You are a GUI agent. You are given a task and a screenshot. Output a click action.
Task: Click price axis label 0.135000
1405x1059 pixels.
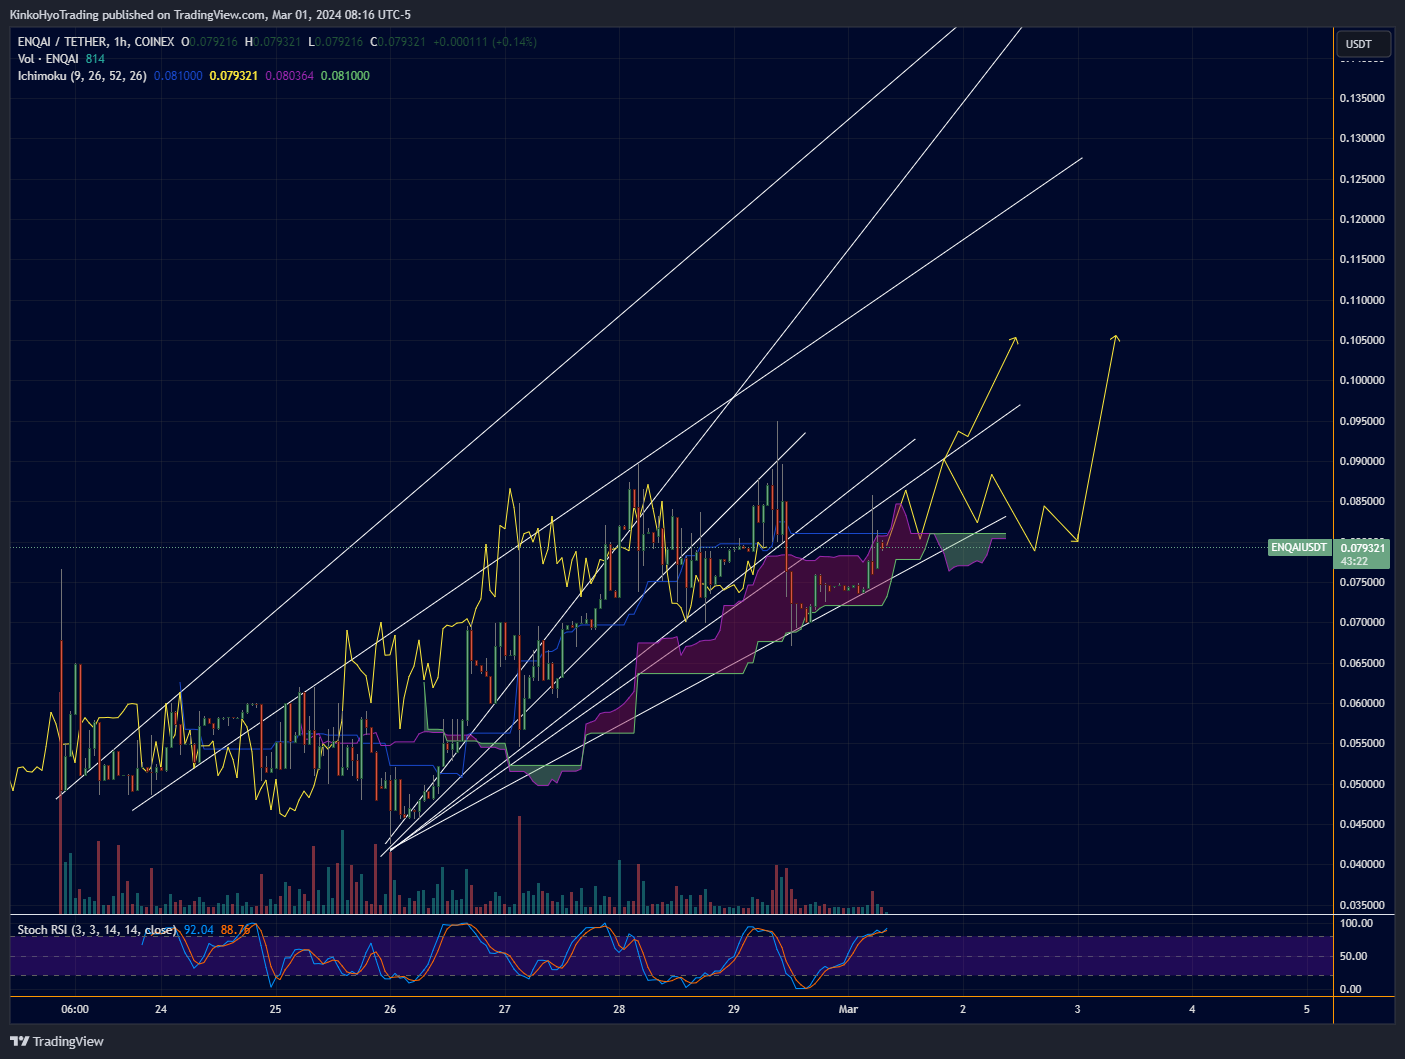[1362, 98]
